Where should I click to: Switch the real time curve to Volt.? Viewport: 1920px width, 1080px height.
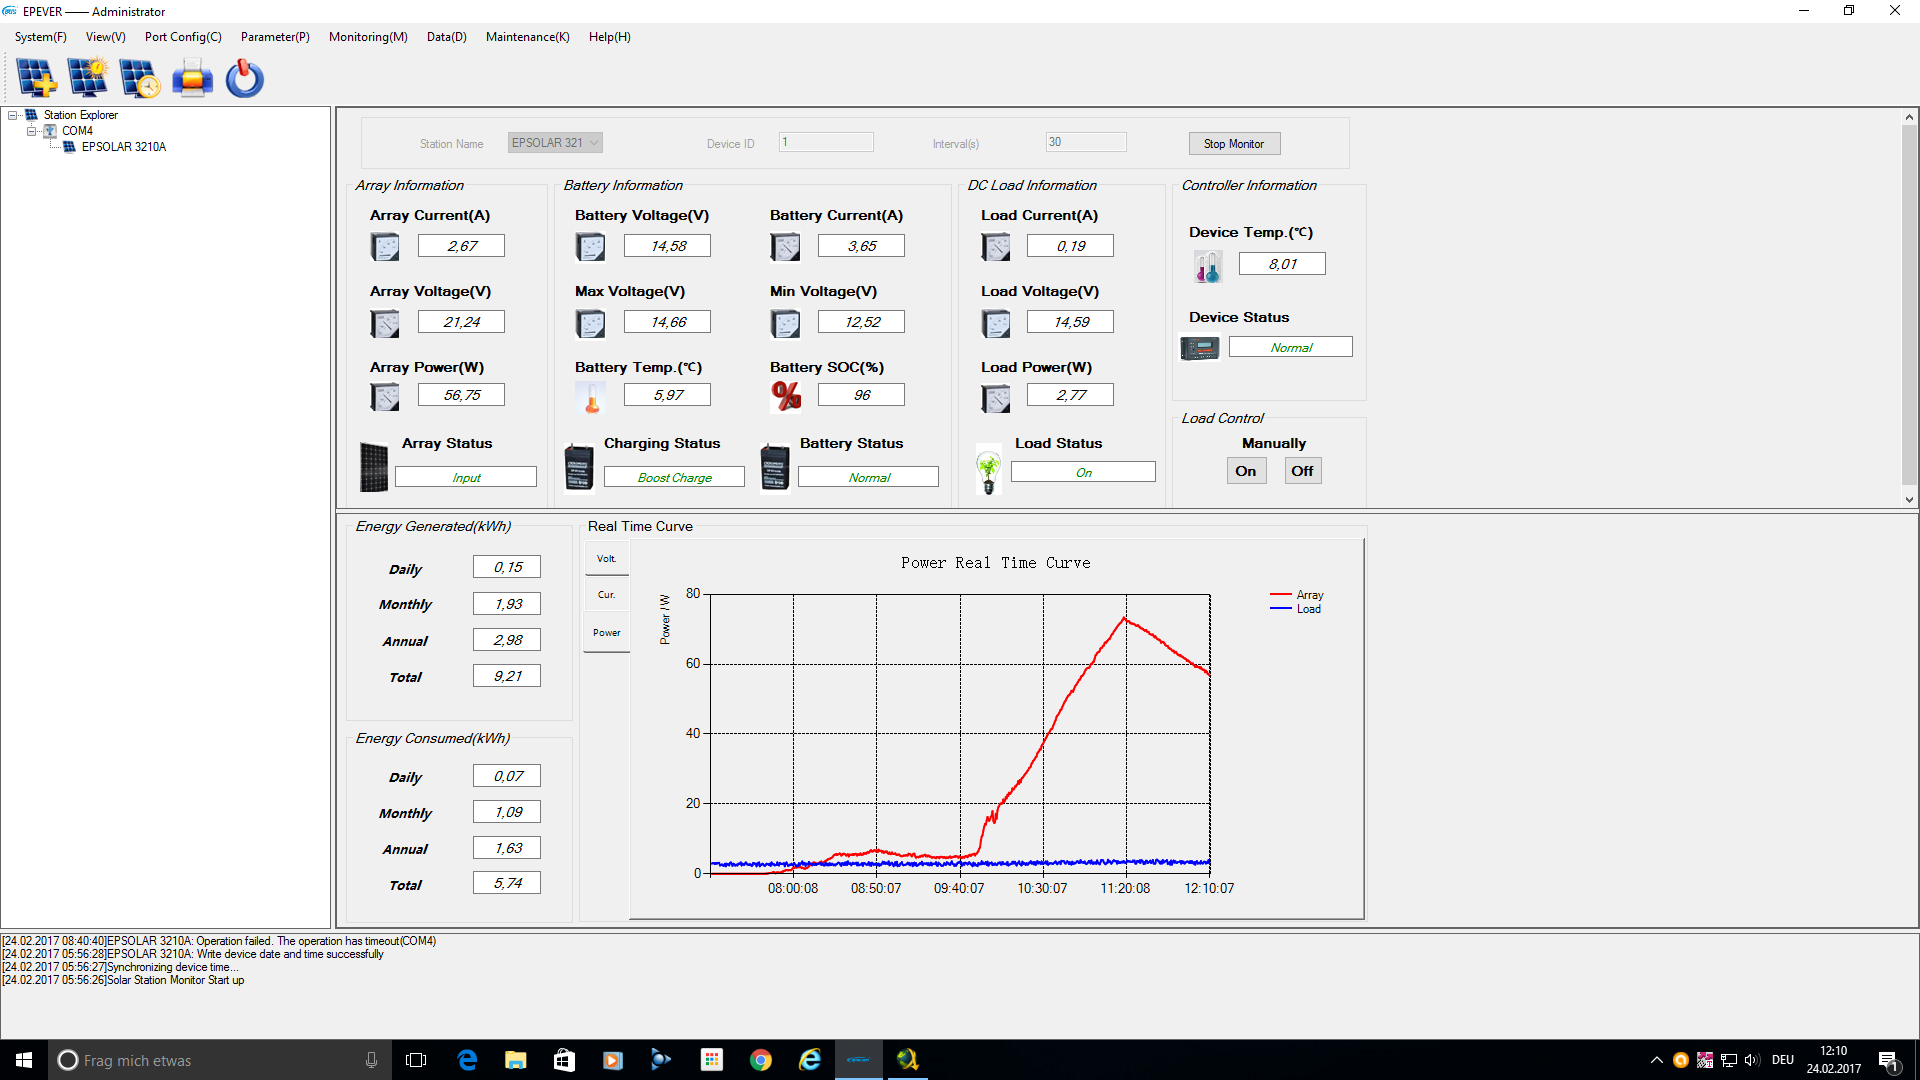(606, 559)
